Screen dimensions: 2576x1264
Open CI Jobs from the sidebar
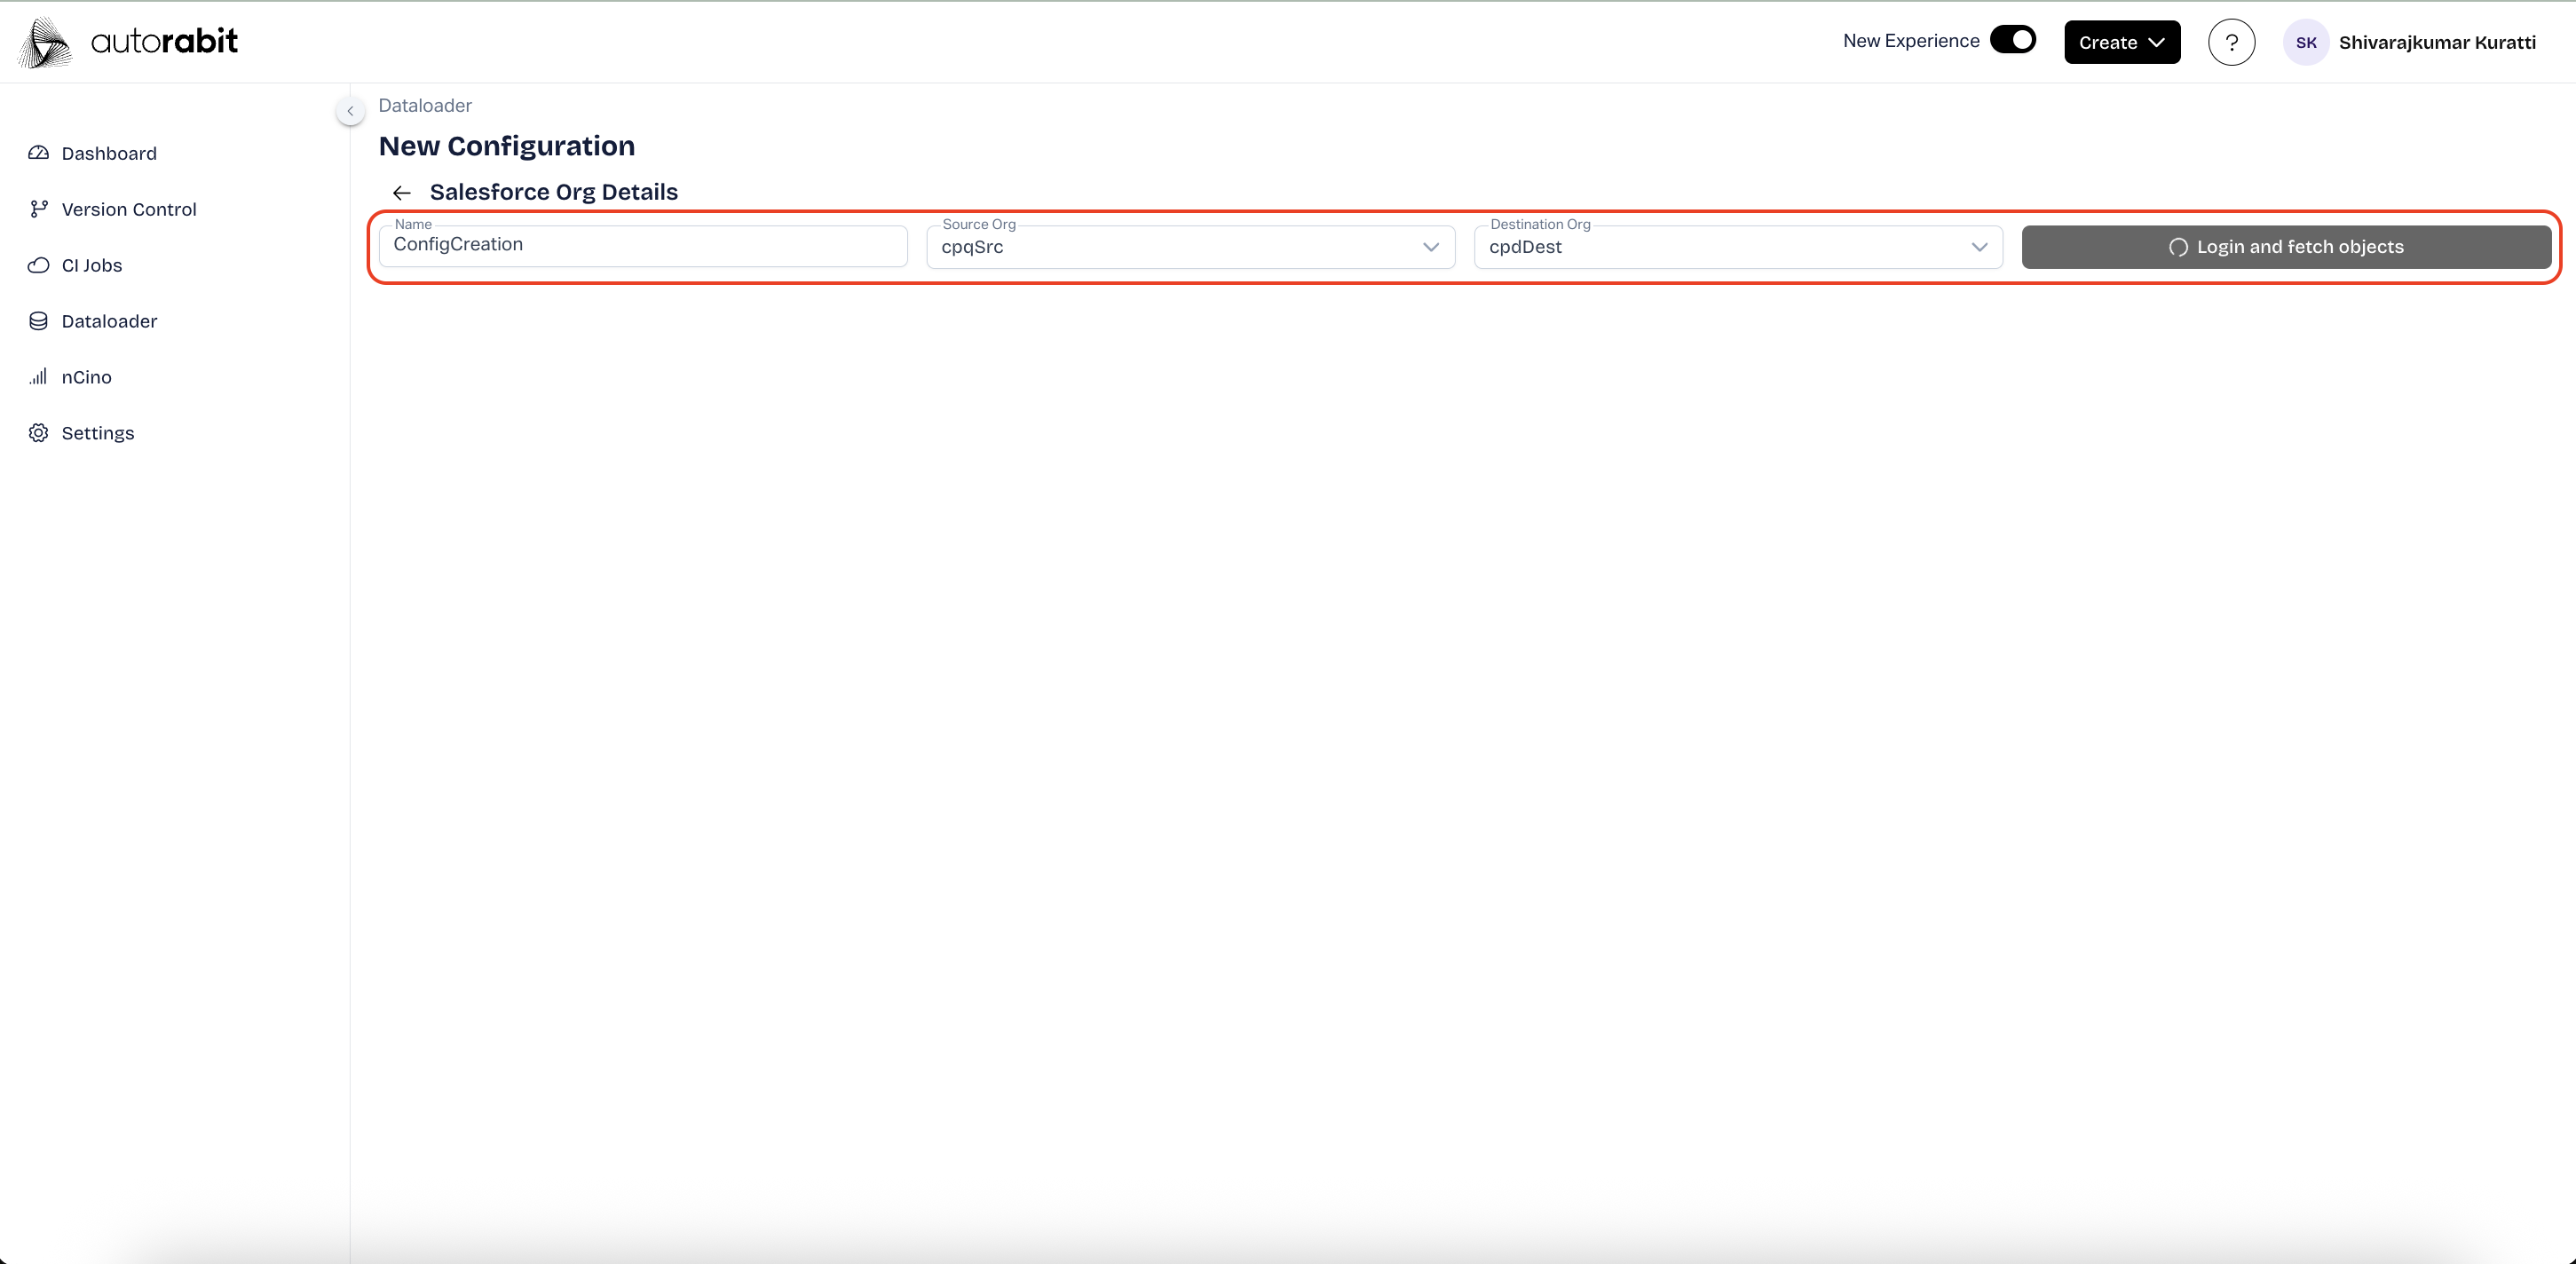pos(92,265)
